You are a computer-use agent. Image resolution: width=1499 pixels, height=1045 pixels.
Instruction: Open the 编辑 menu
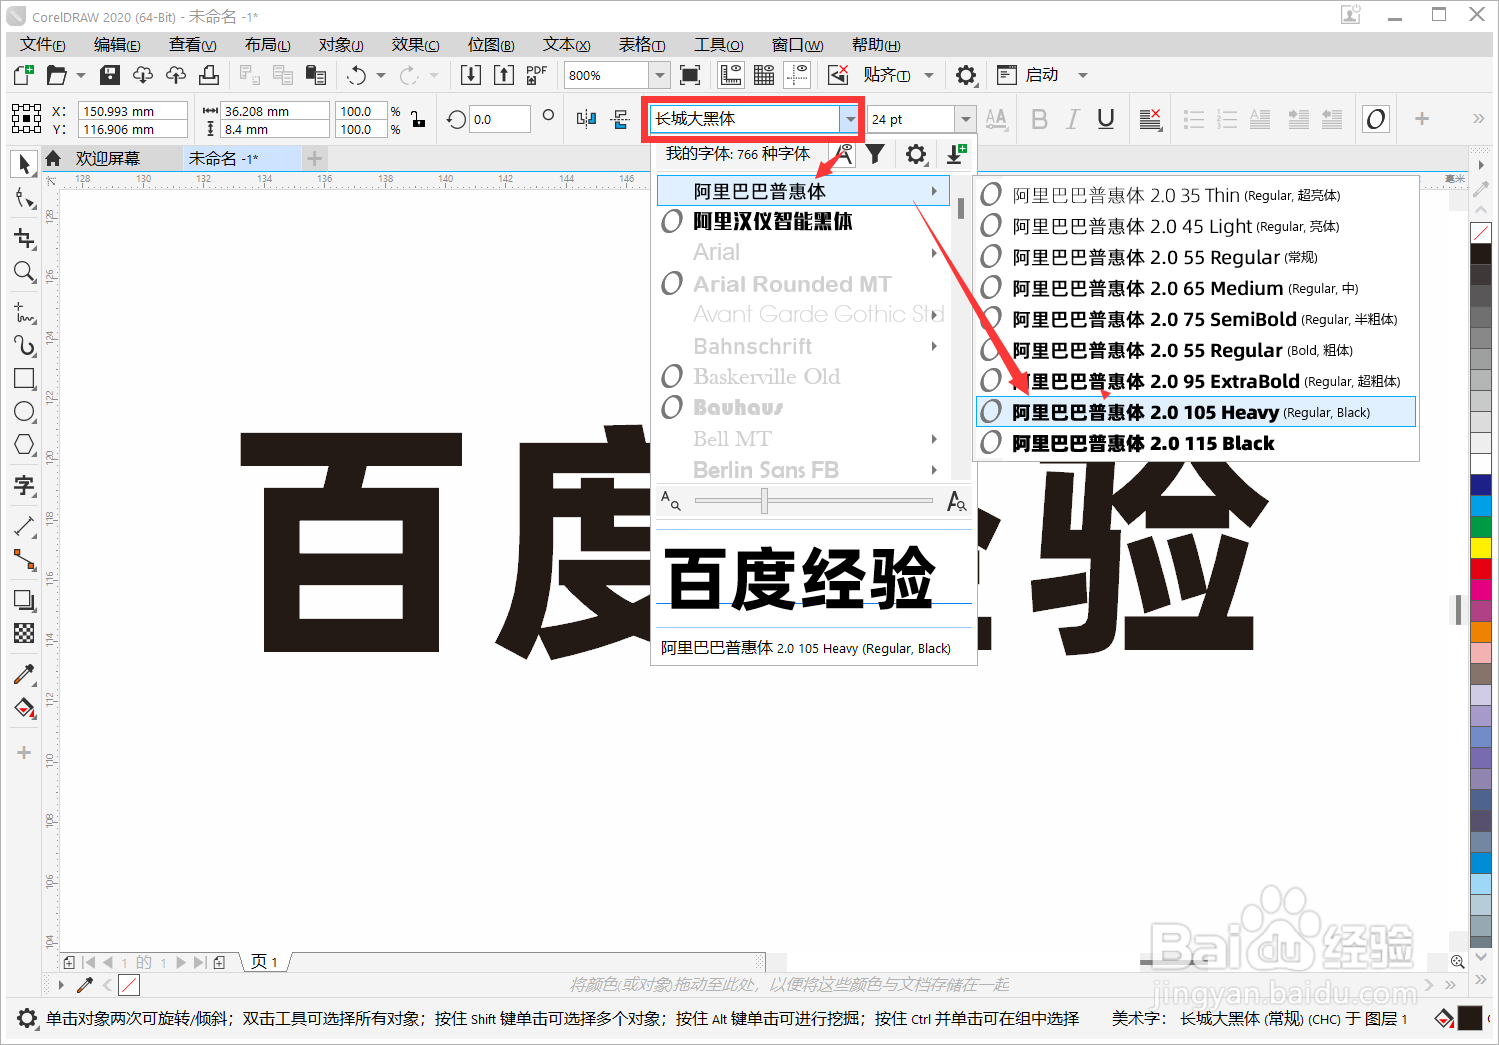(117, 45)
